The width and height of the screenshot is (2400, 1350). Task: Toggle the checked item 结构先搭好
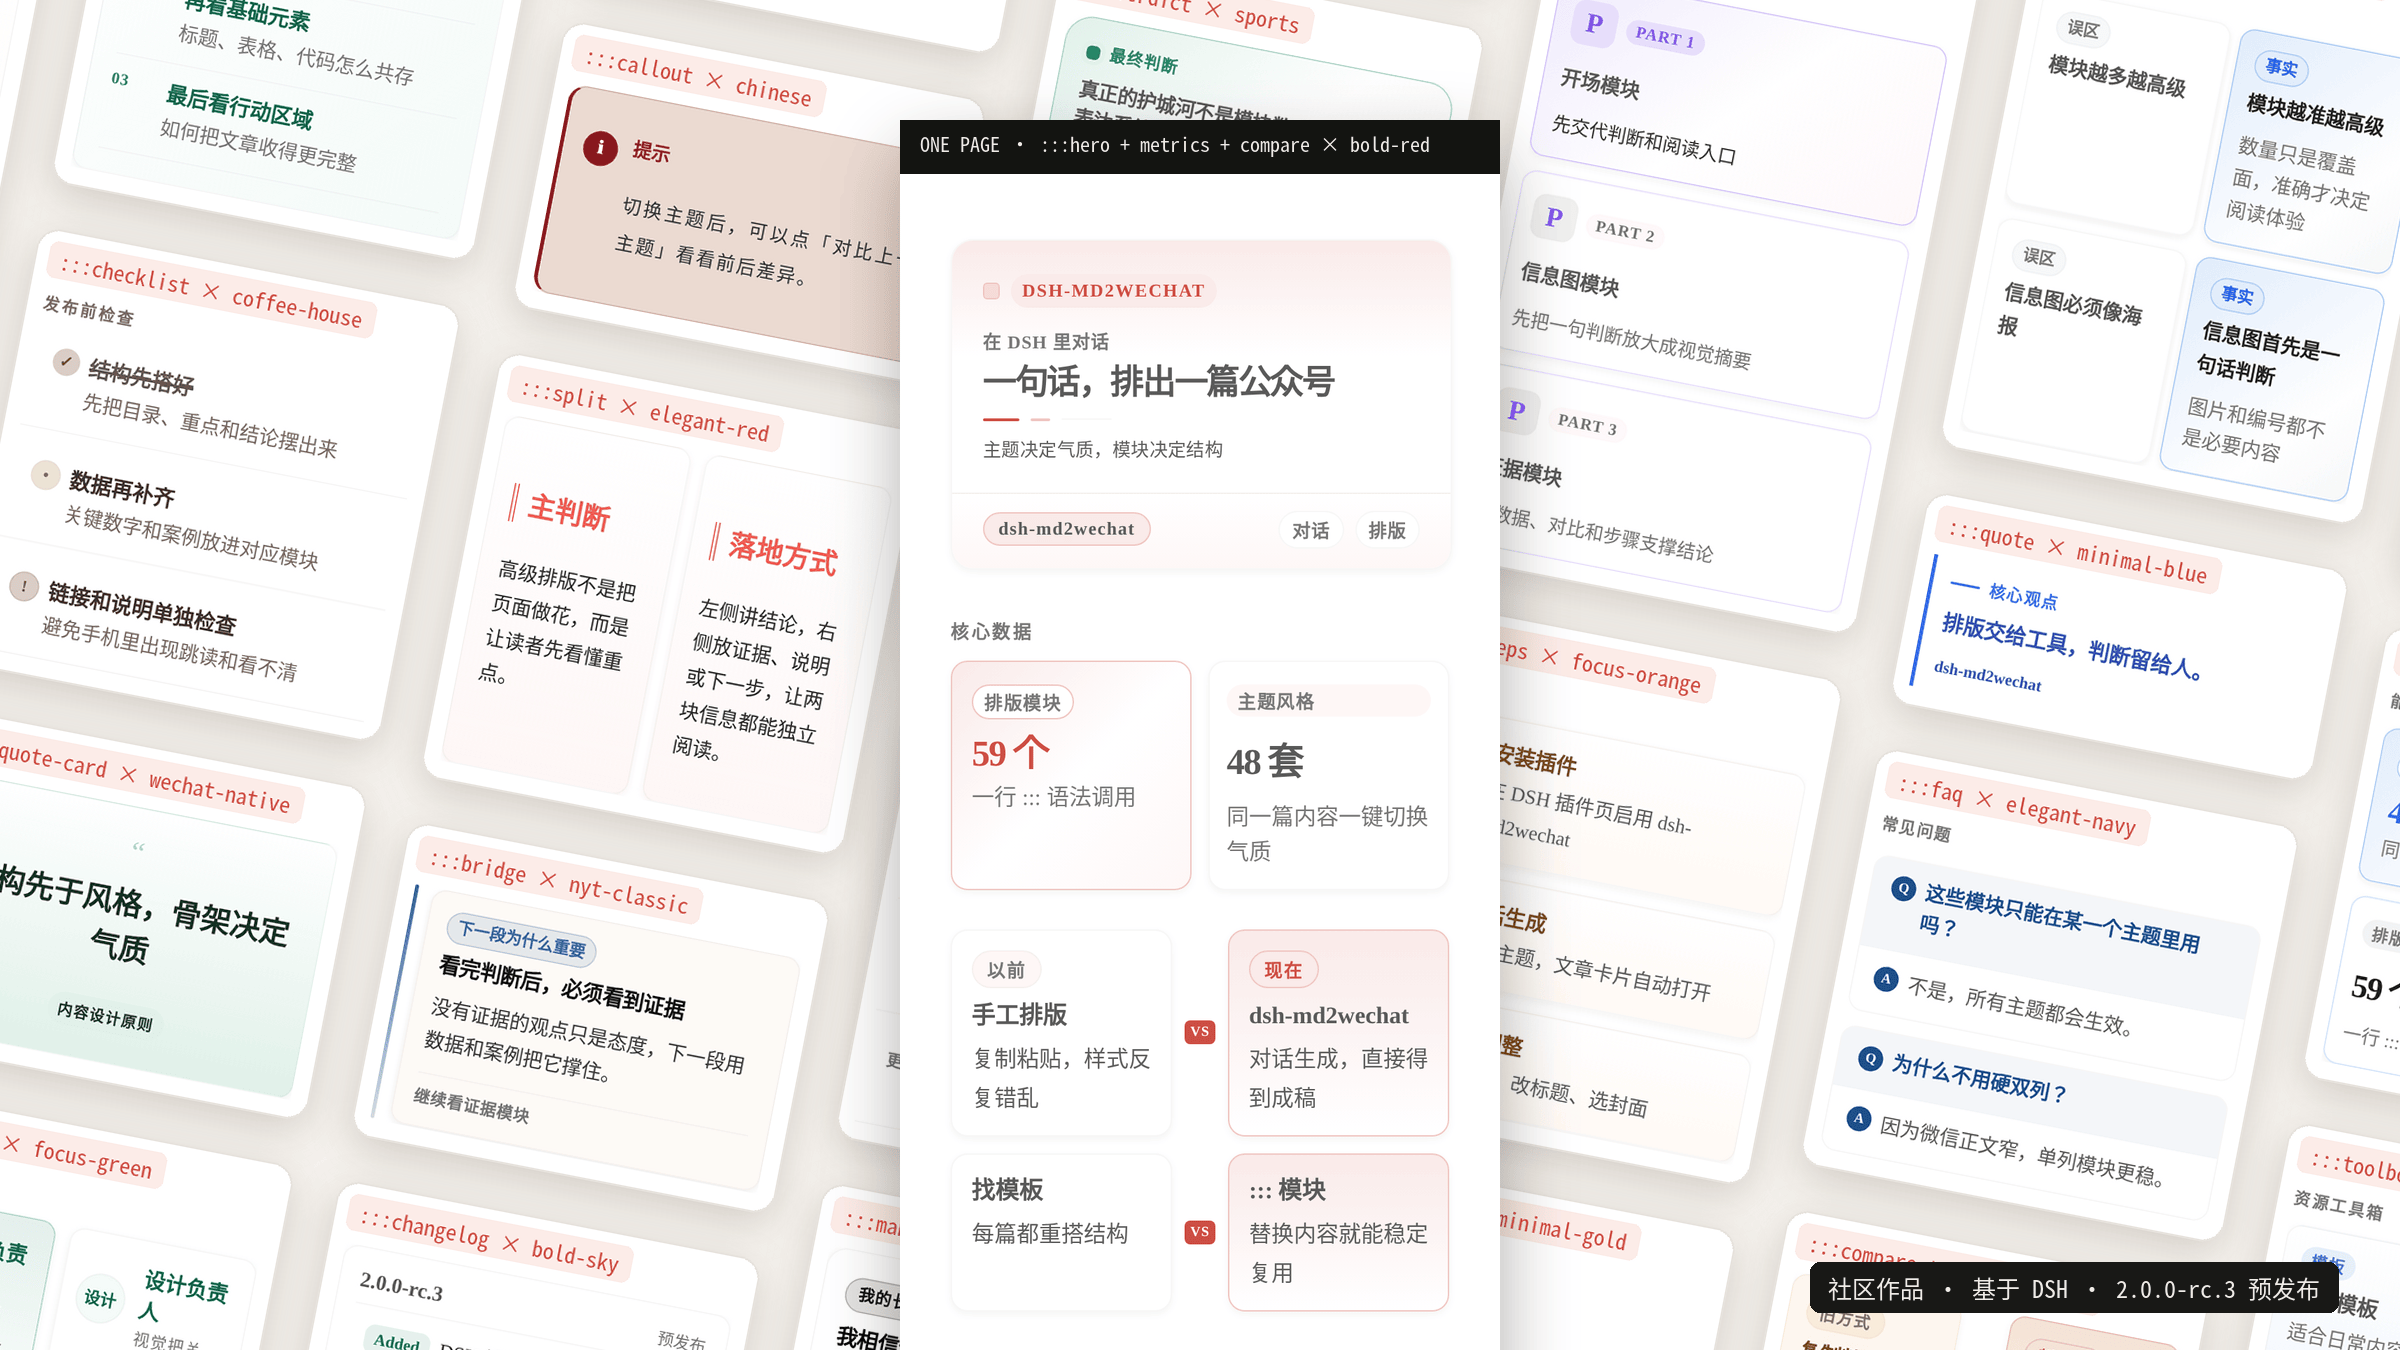click(x=66, y=361)
